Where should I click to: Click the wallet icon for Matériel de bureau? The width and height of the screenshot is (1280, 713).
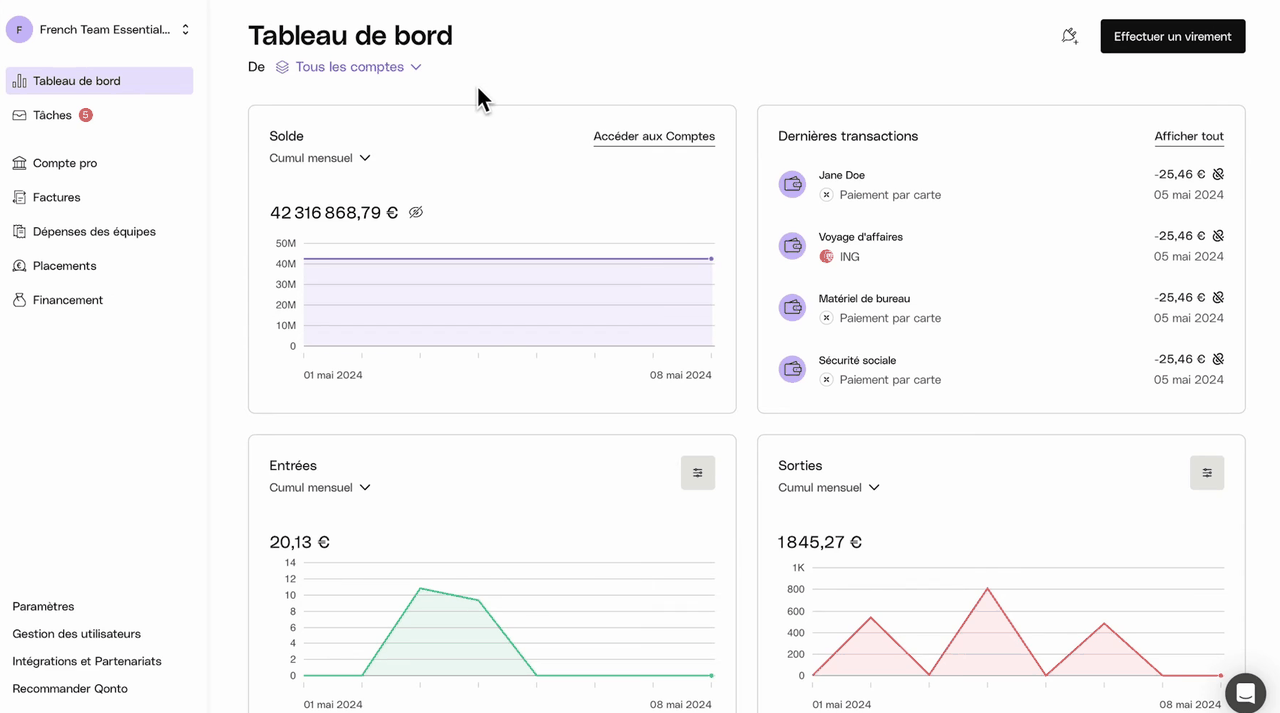coord(792,307)
